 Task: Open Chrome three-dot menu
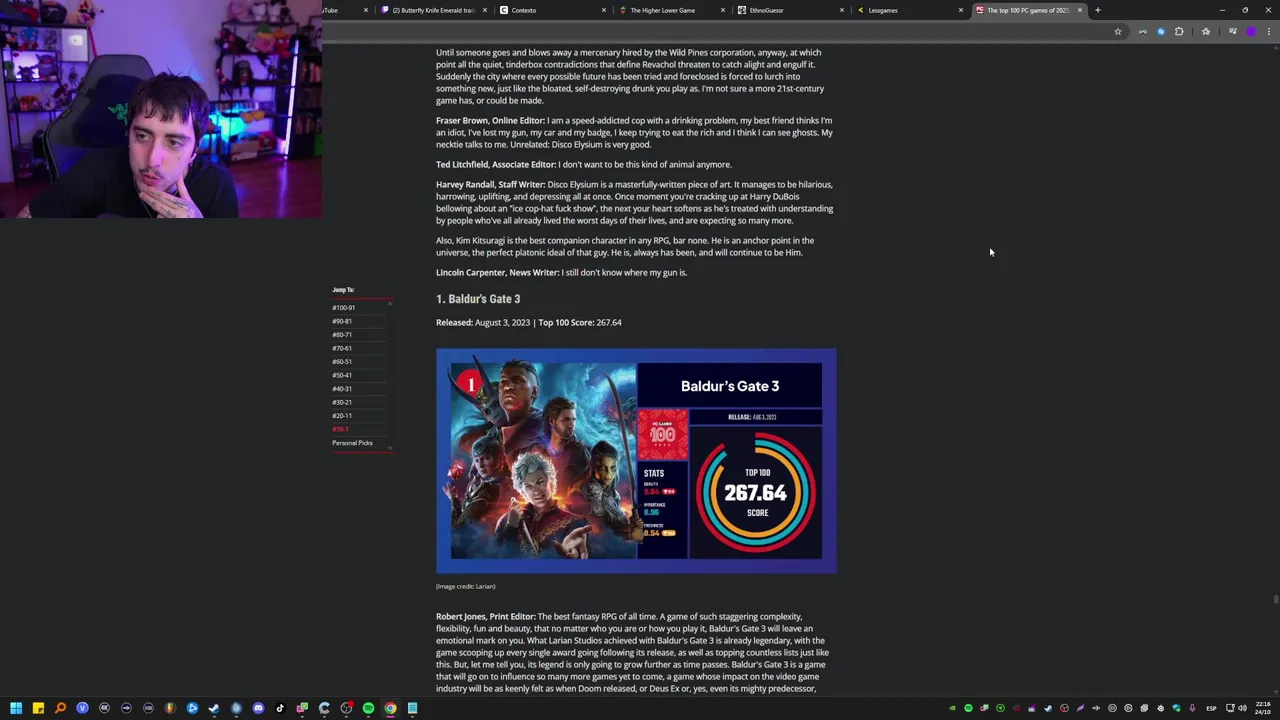pyautogui.click(x=1269, y=32)
